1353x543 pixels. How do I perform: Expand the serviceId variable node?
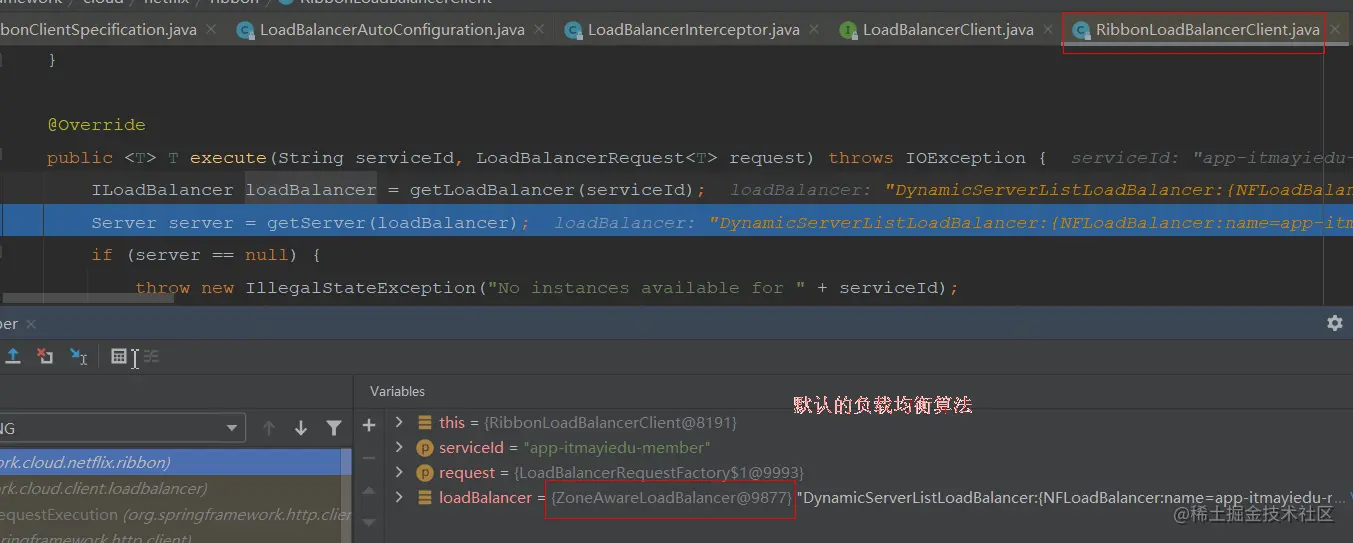(x=400, y=447)
